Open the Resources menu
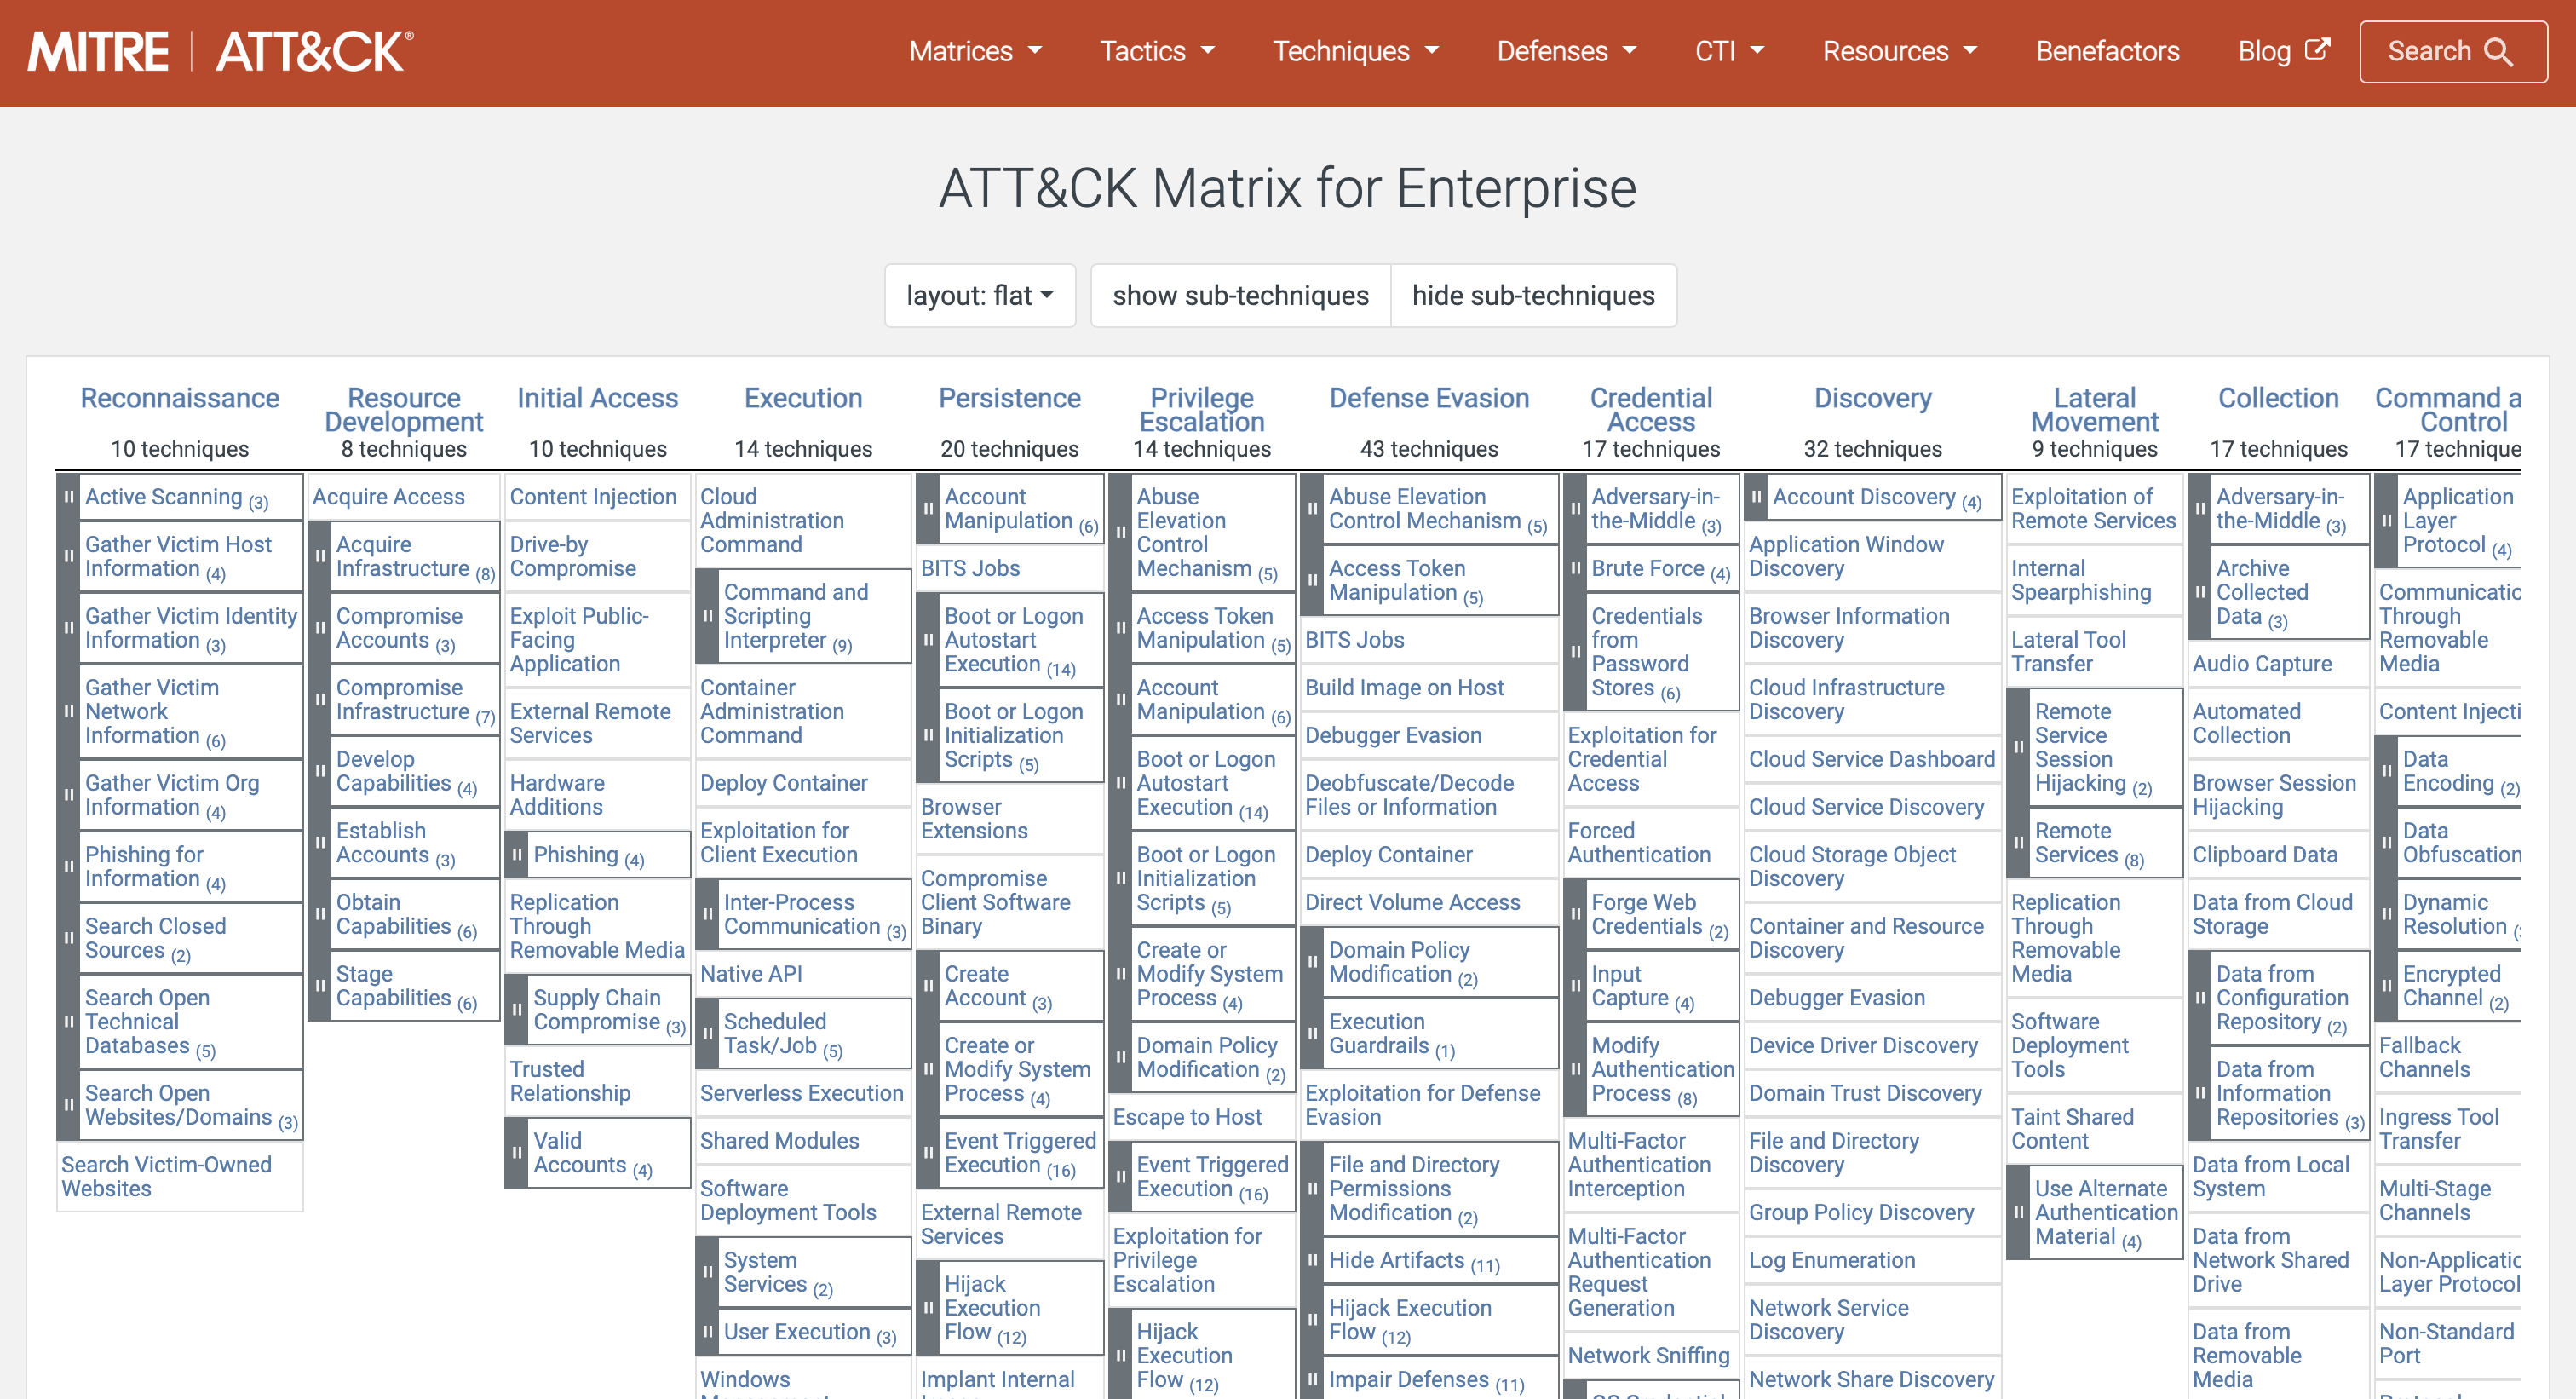Screen dimensions: 2576x1399 click(1900, 52)
